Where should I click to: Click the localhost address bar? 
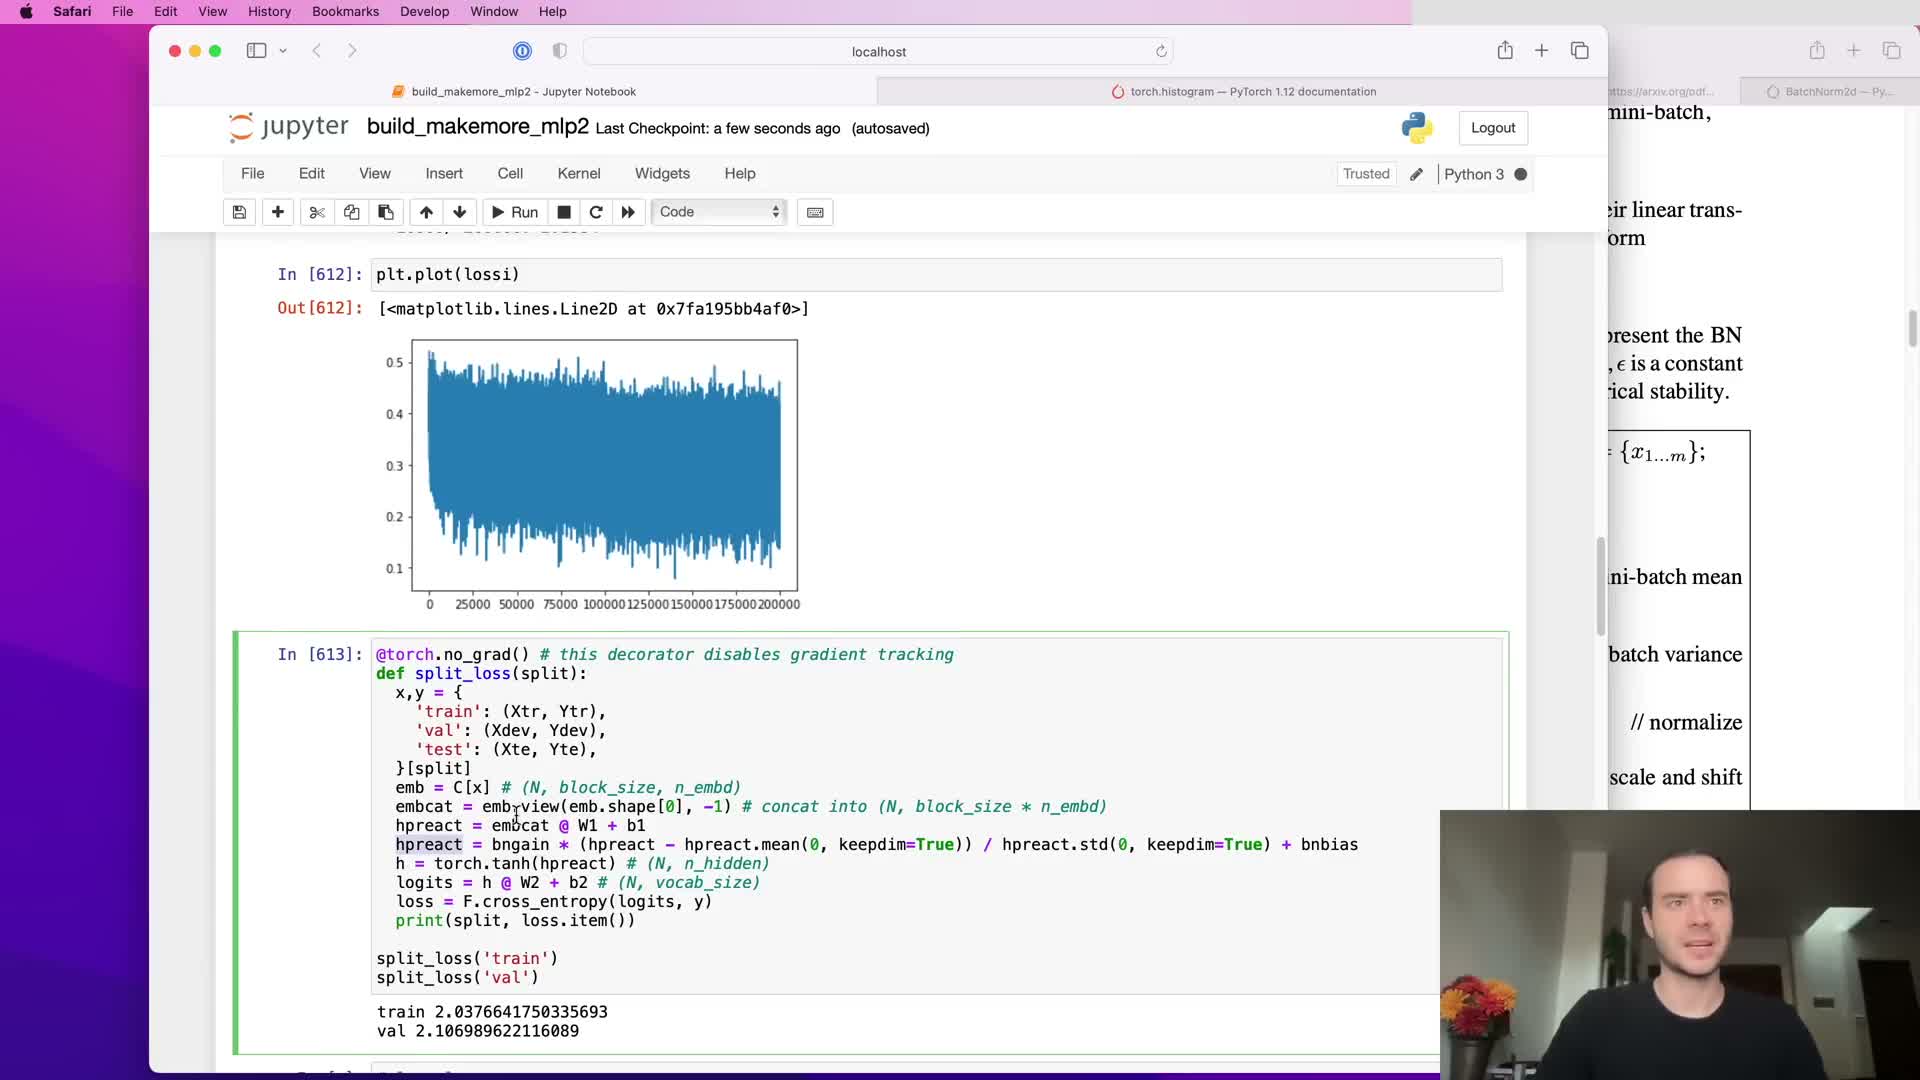878,51
